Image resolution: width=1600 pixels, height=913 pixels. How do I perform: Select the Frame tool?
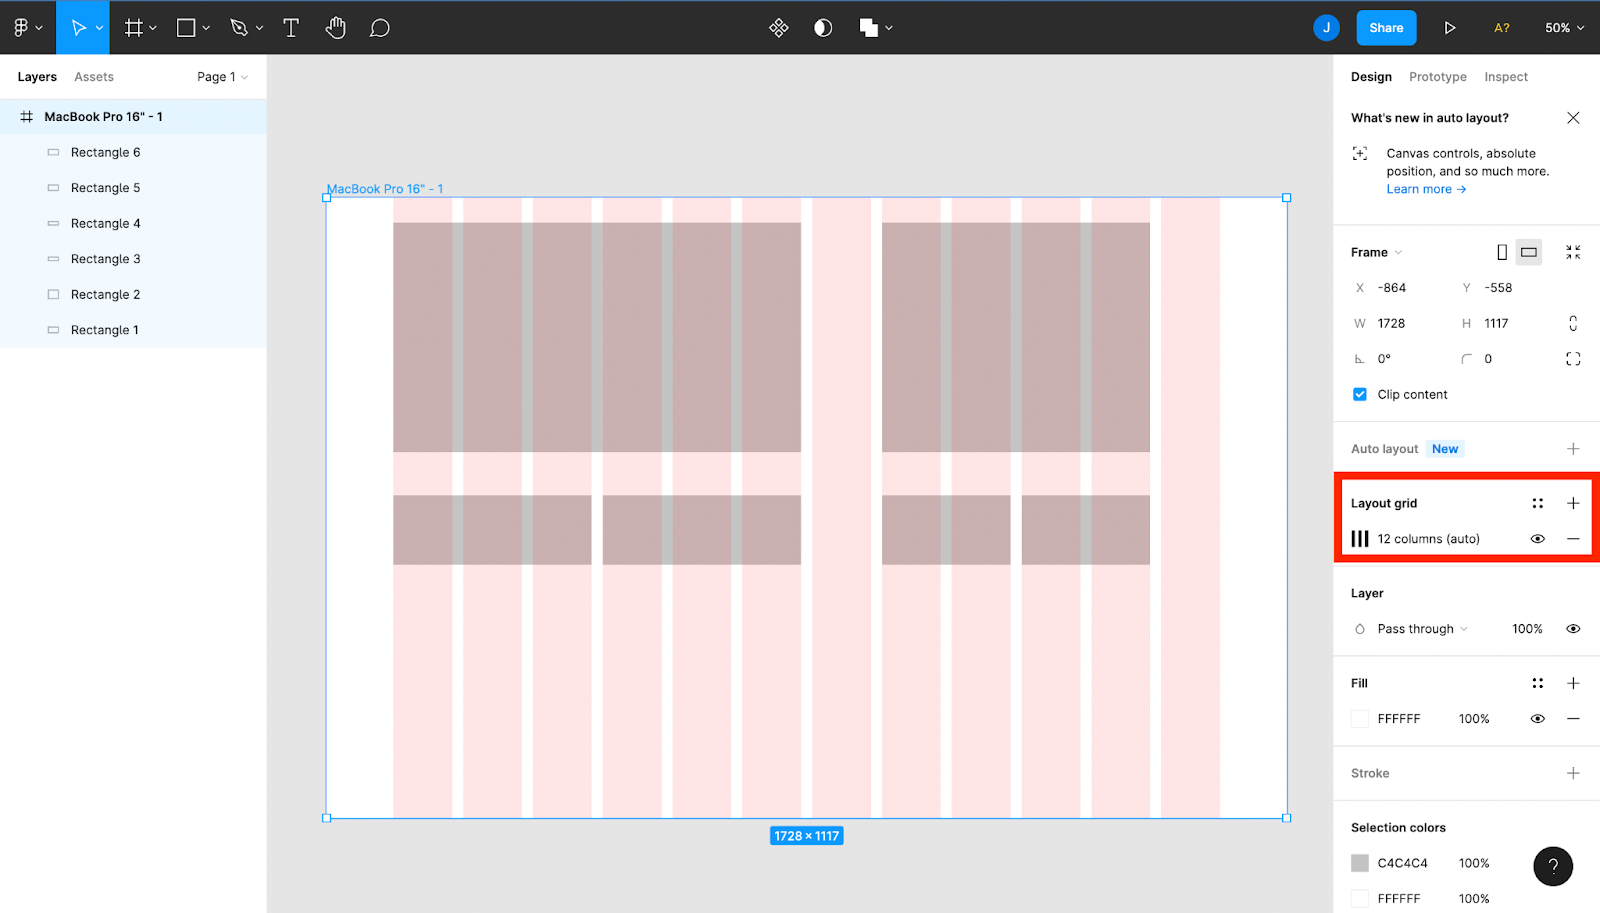click(135, 27)
